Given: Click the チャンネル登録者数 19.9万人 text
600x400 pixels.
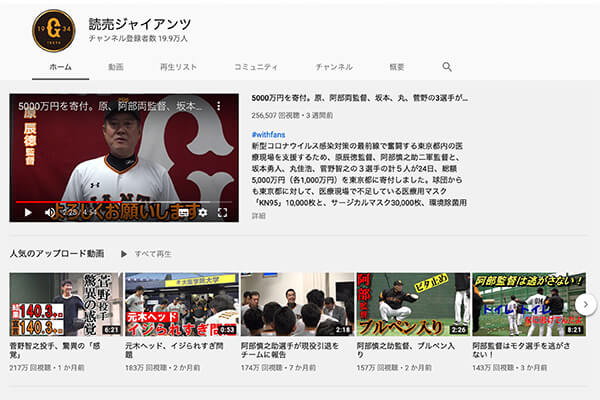Looking at the screenshot, I should [x=138, y=39].
